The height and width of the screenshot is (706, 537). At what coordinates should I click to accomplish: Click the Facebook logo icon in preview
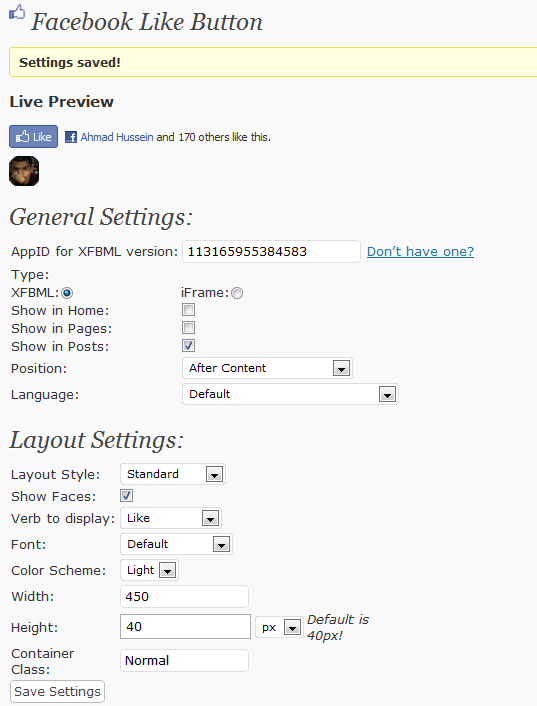coord(71,137)
